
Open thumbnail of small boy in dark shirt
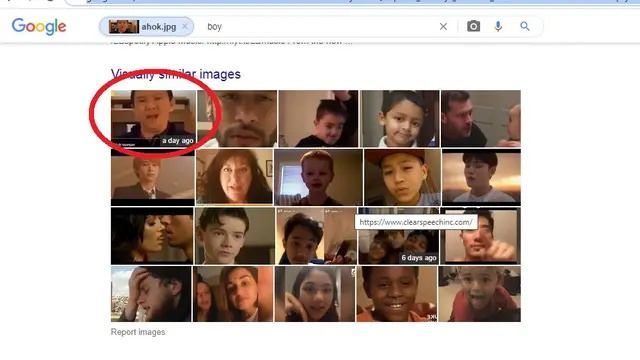[318, 119]
